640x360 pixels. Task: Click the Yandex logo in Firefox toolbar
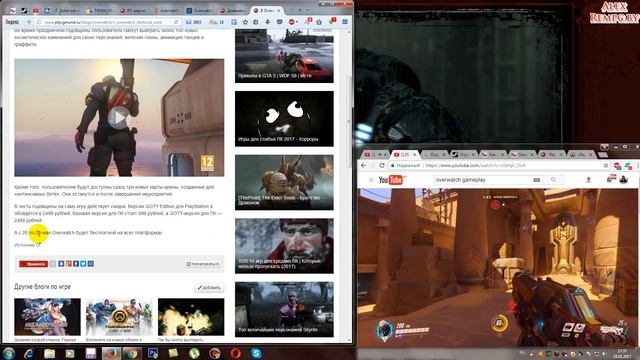click(12, 22)
